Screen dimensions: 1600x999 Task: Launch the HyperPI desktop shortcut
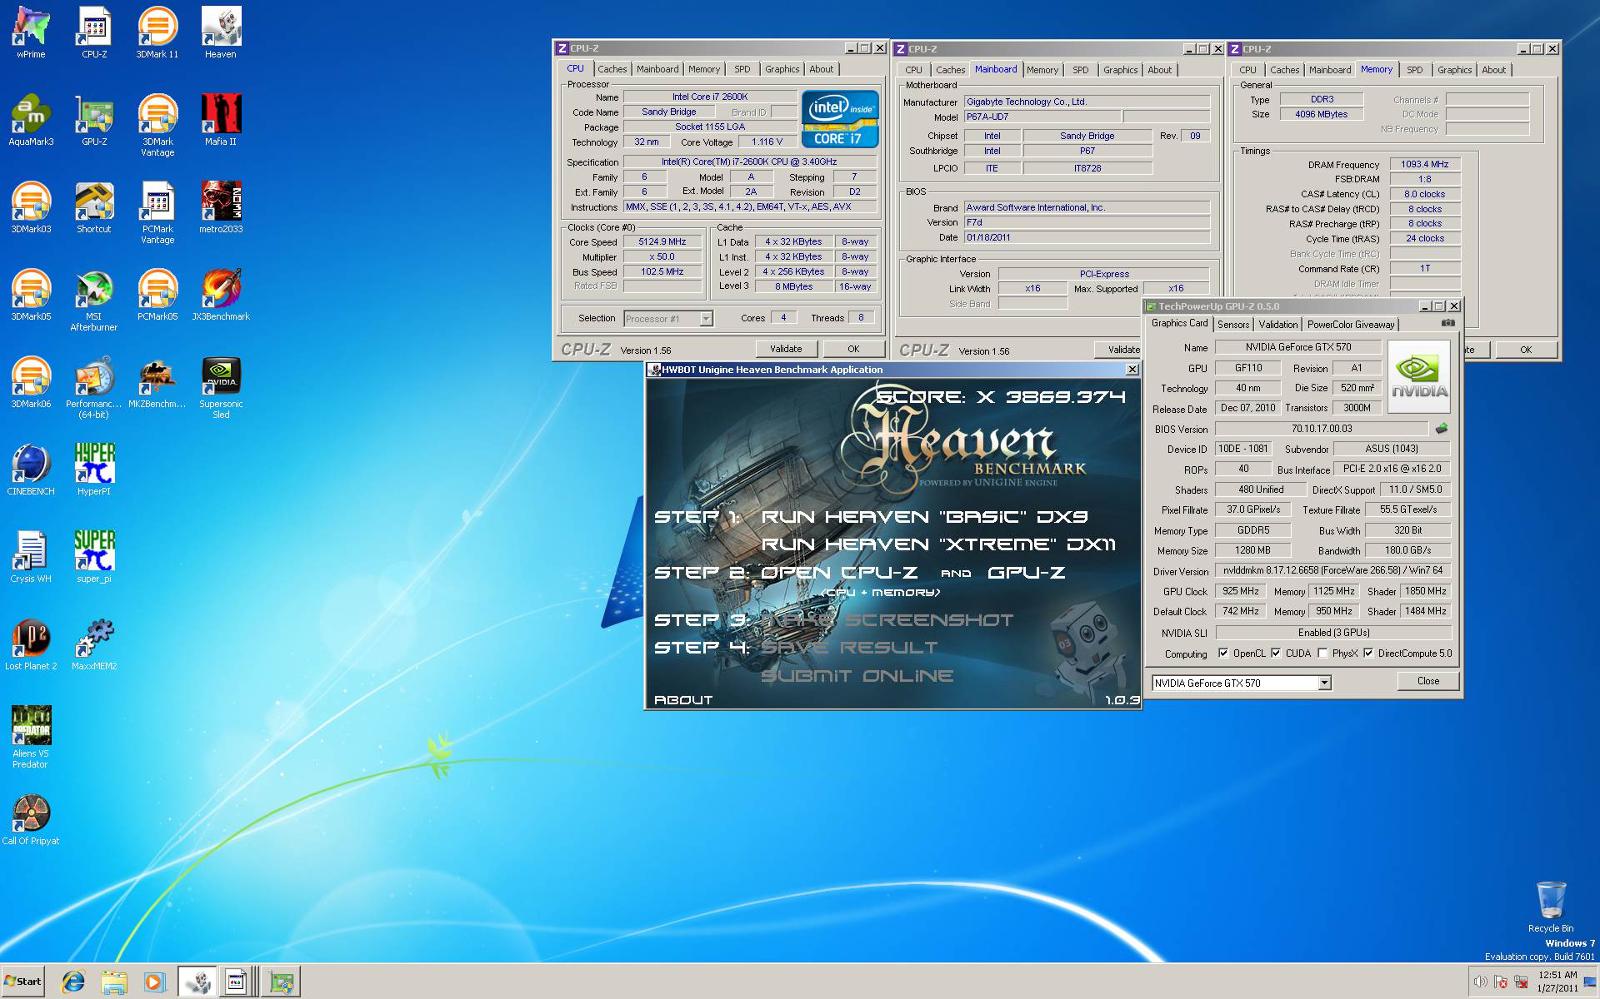click(x=94, y=469)
